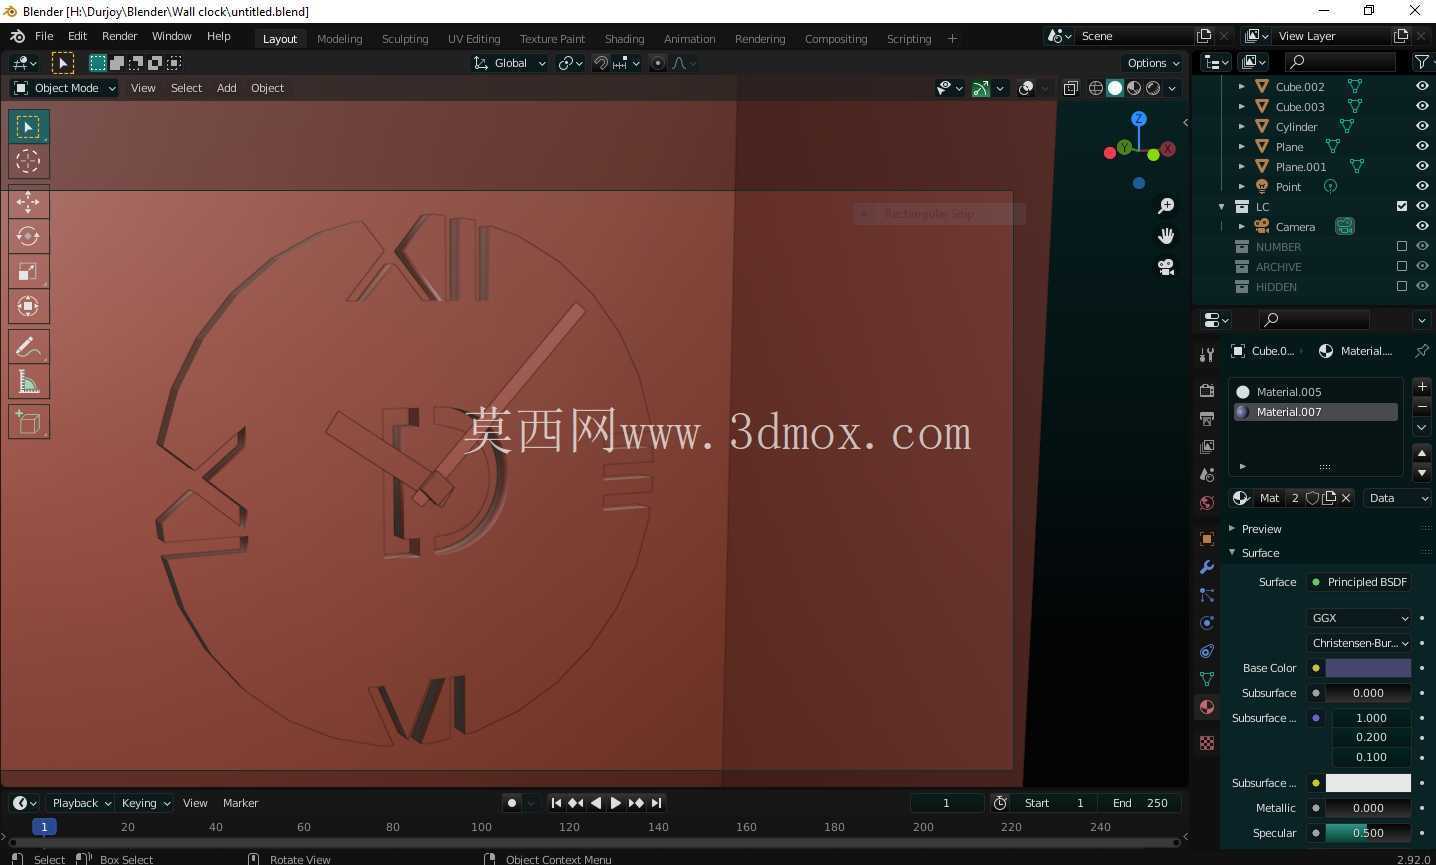Open the timeline Playback popover
The height and width of the screenshot is (865, 1436).
click(x=80, y=803)
